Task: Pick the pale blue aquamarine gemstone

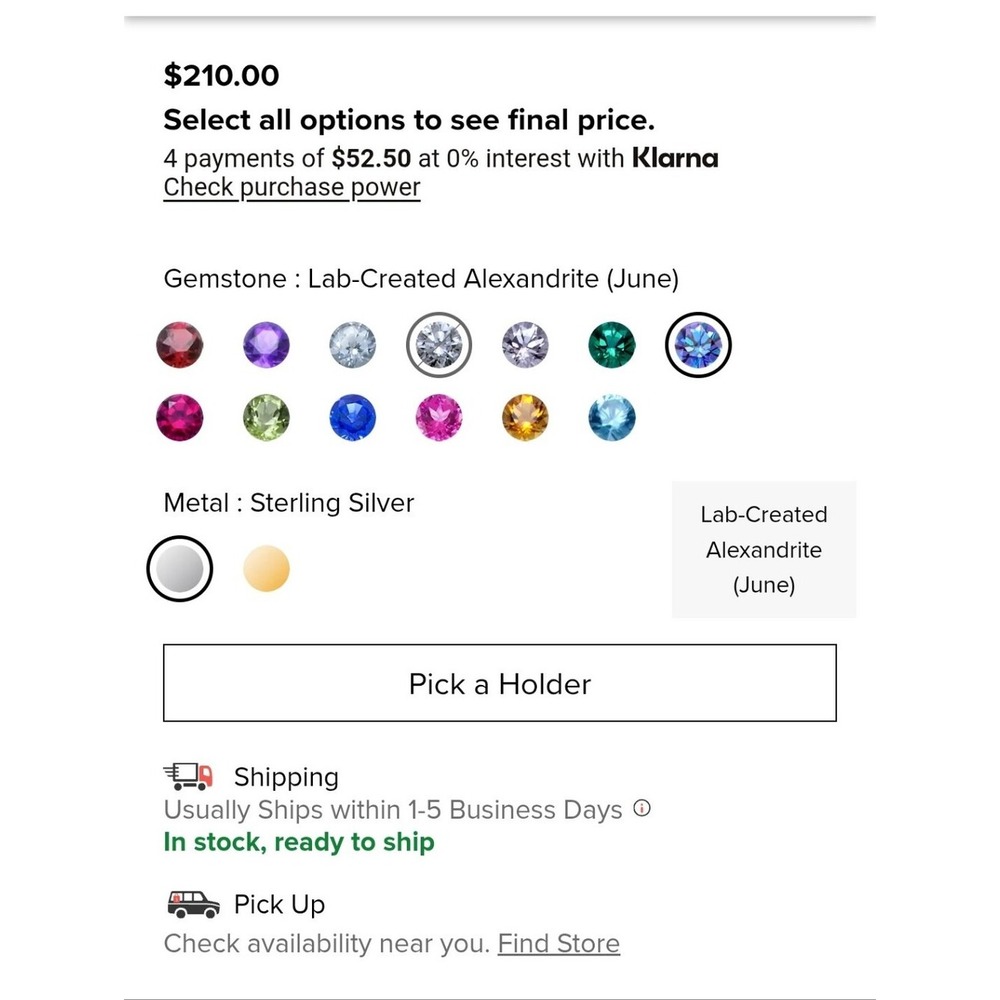Action: [x=353, y=345]
